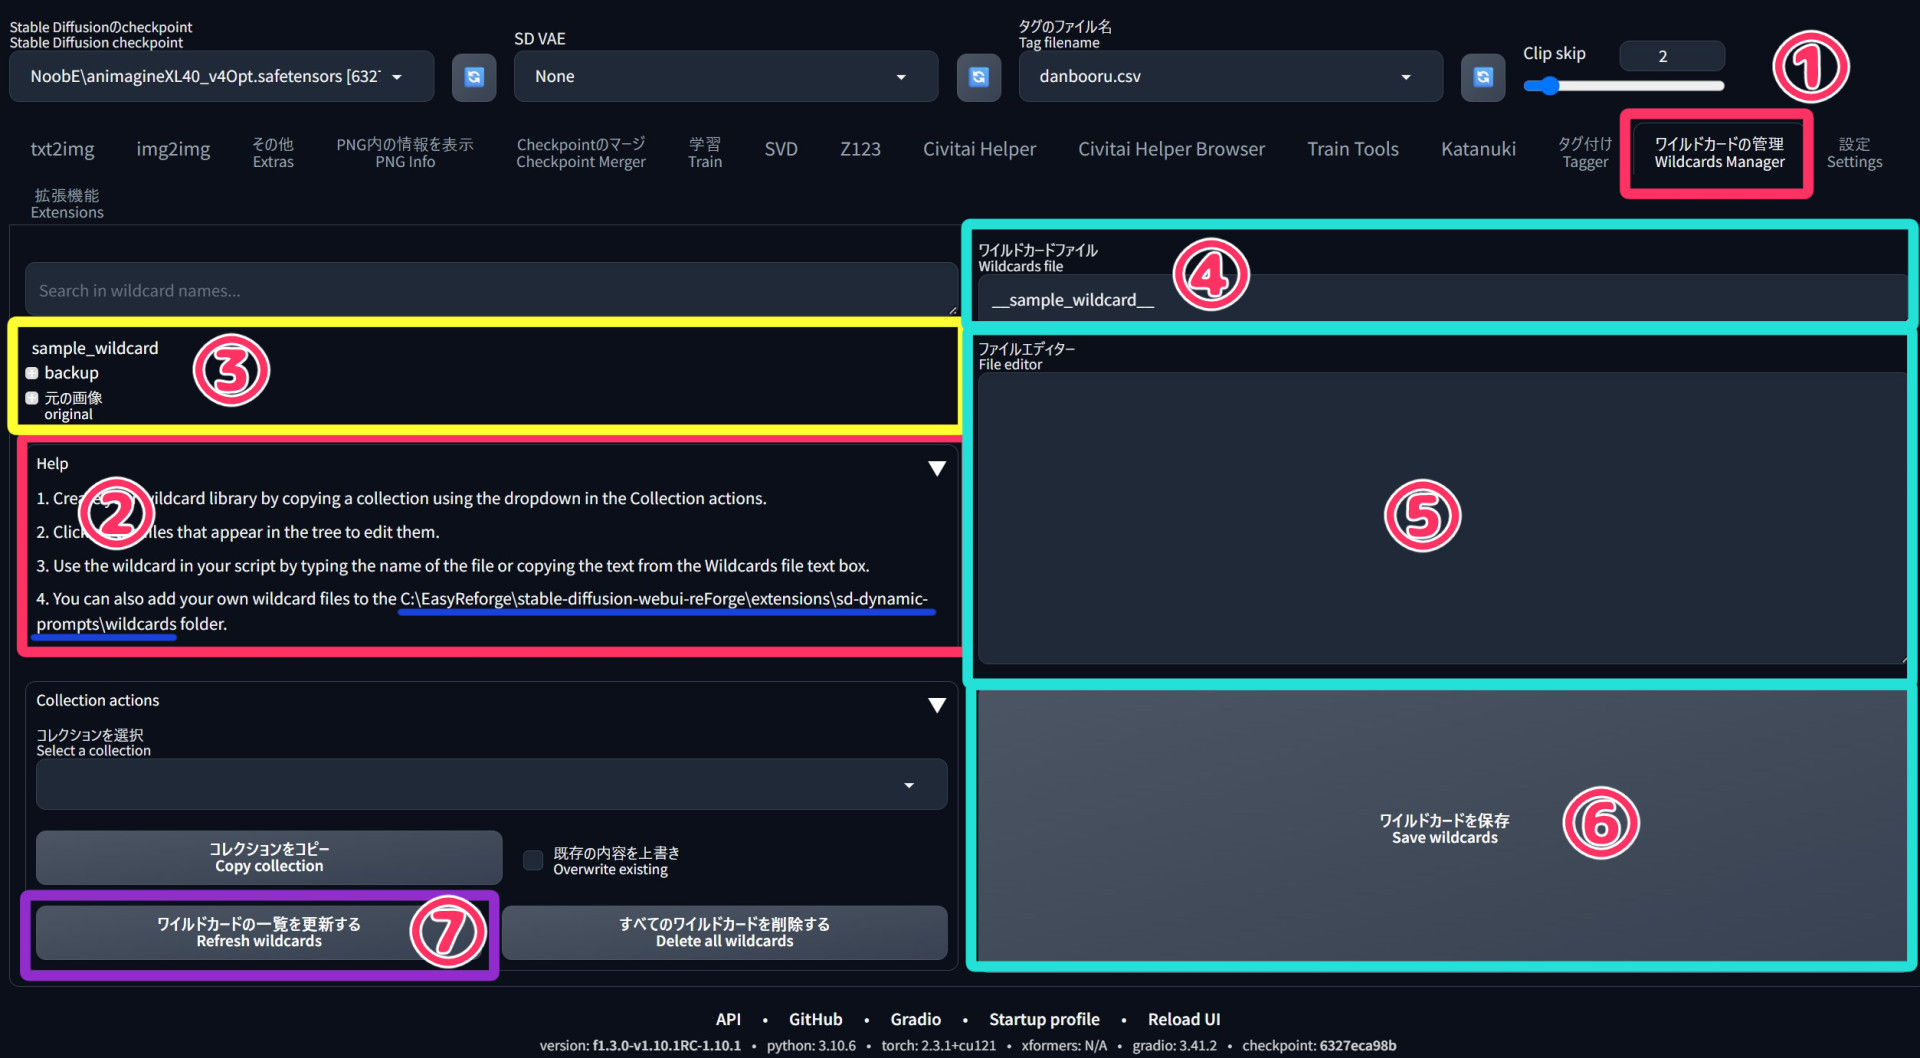Open the Select a collection dropdown
Viewport: 1920px width, 1058px height.
(x=491, y=785)
